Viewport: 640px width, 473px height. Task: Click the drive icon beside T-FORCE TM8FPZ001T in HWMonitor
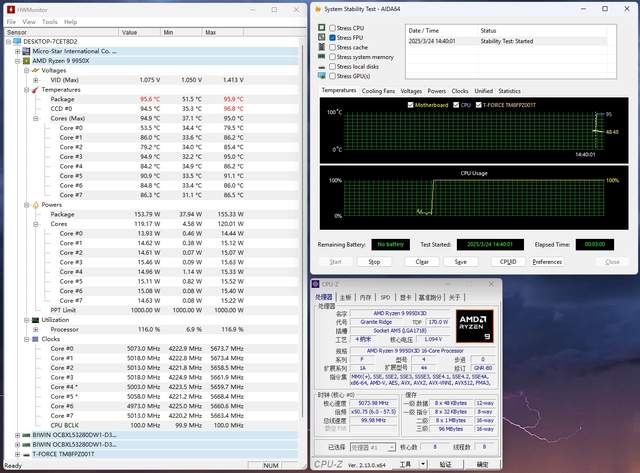pyautogui.click(x=26, y=454)
